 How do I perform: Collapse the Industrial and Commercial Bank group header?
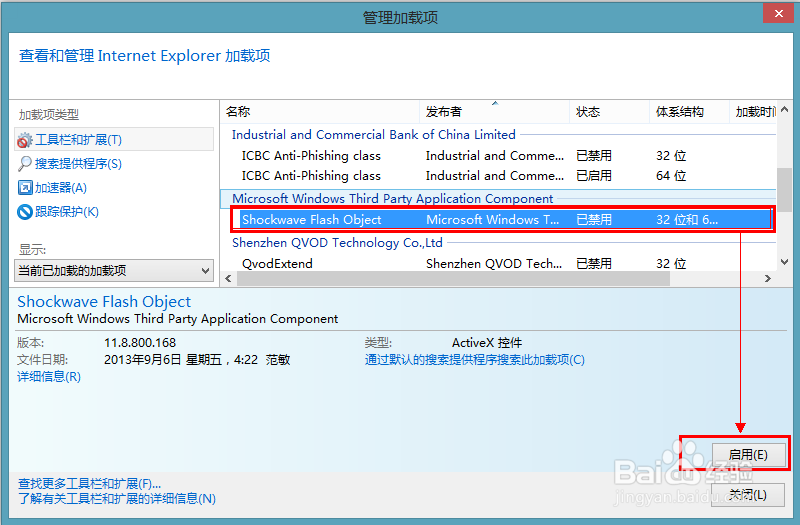(x=373, y=135)
